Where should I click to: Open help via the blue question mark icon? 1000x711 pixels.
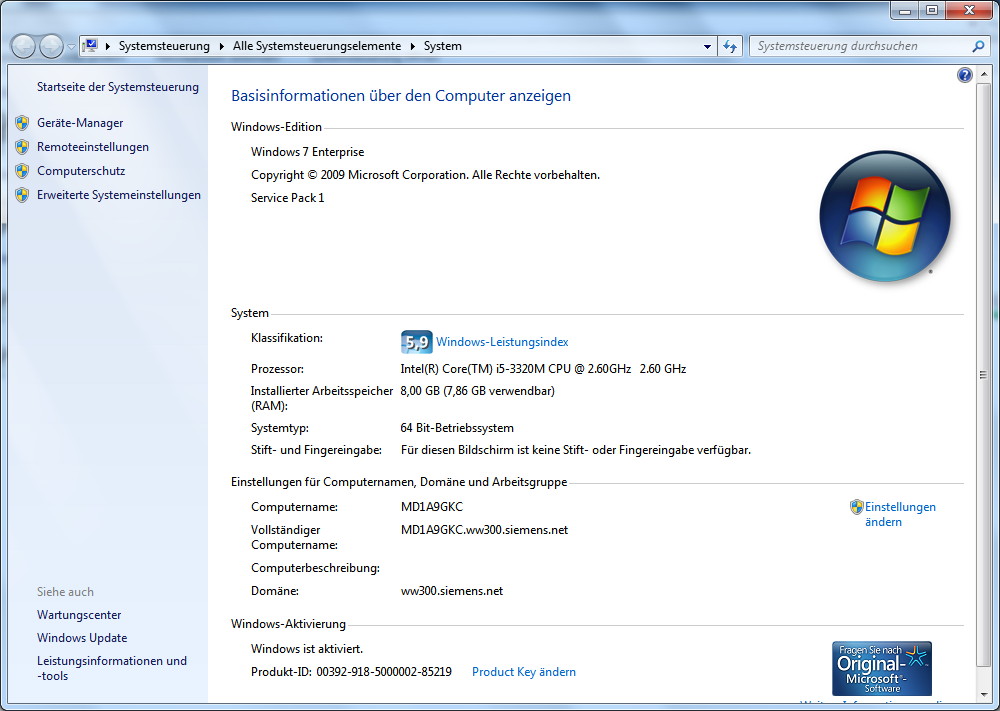(x=964, y=75)
